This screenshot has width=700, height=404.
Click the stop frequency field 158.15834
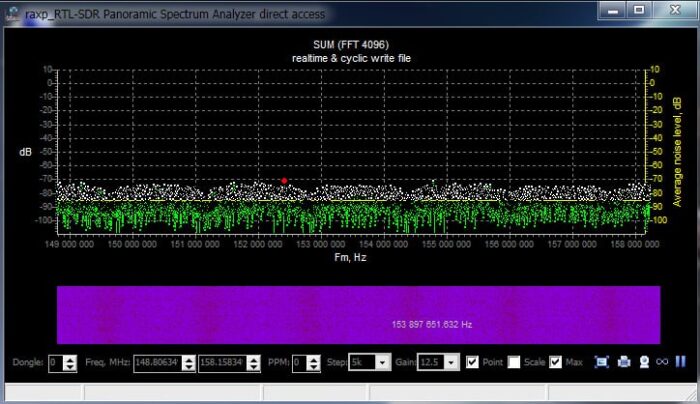click(224, 362)
